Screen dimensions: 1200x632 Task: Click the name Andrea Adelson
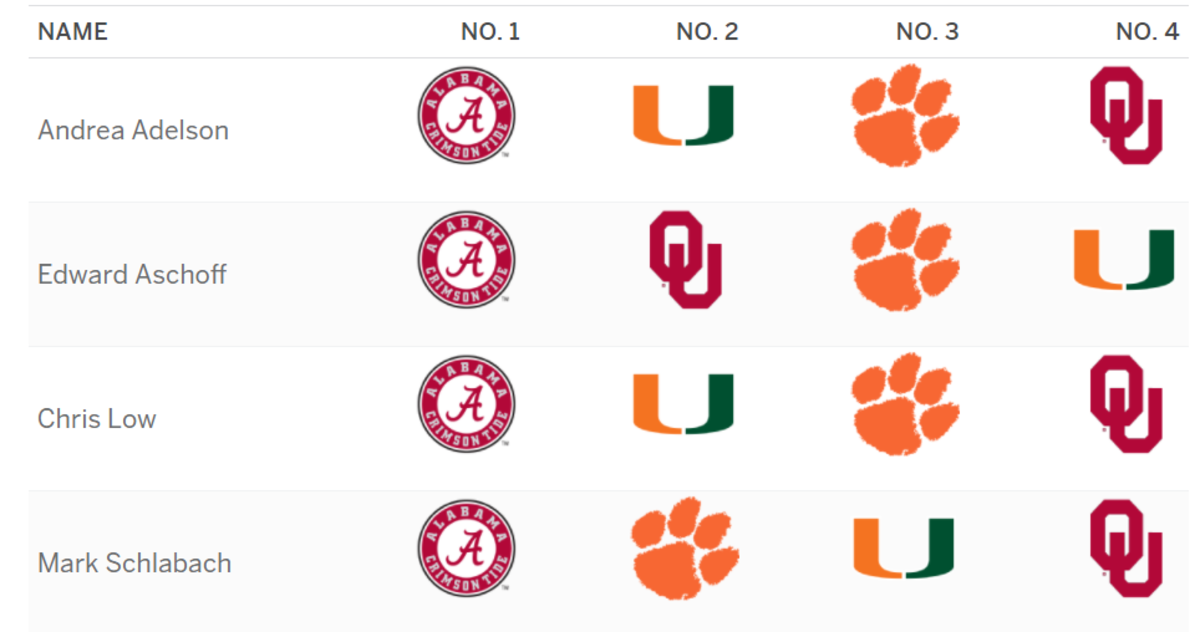[133, 130]
